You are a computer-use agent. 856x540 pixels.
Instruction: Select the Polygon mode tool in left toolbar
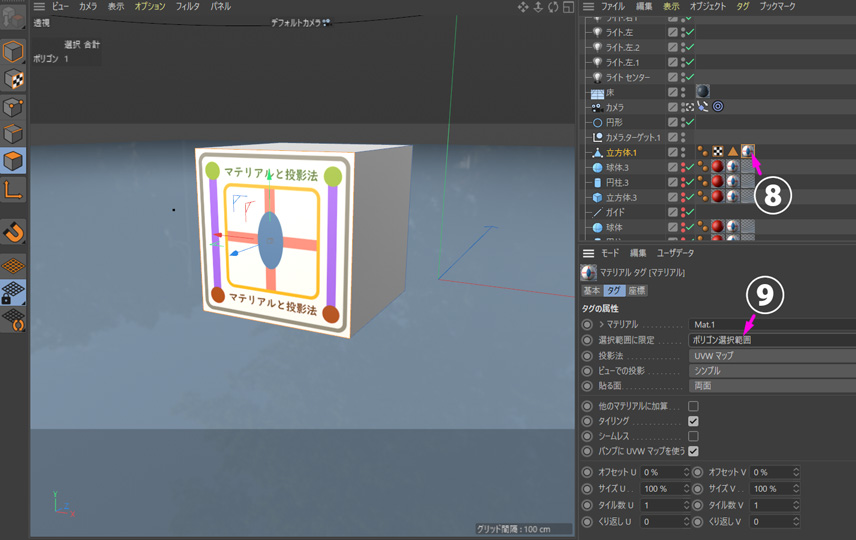click(14, 160)
